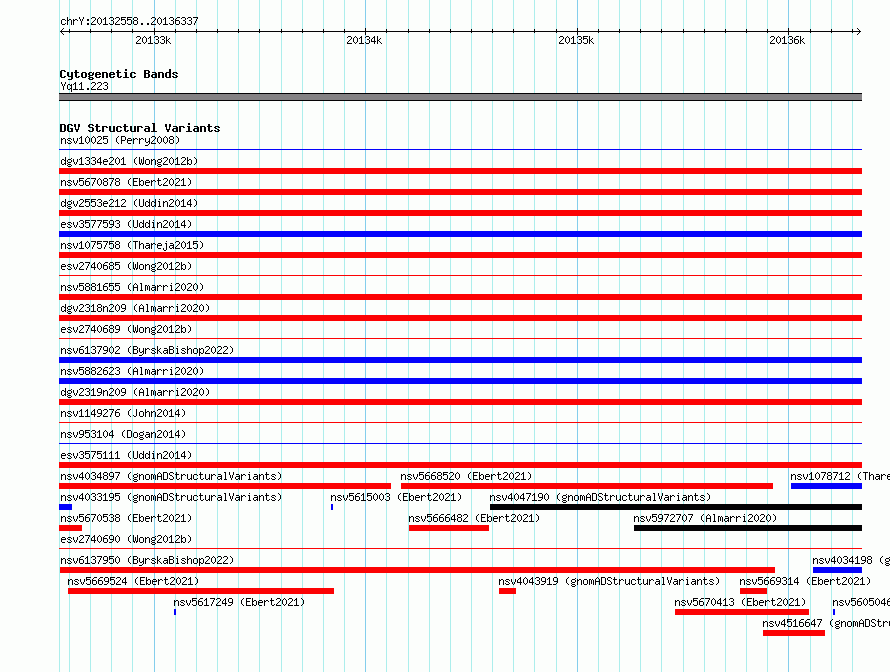This screenshot has width=890, height=672.
Task: Click esv2740690 (Wong2012b) label
Action: pyautogui.click(x=126, y=539)
